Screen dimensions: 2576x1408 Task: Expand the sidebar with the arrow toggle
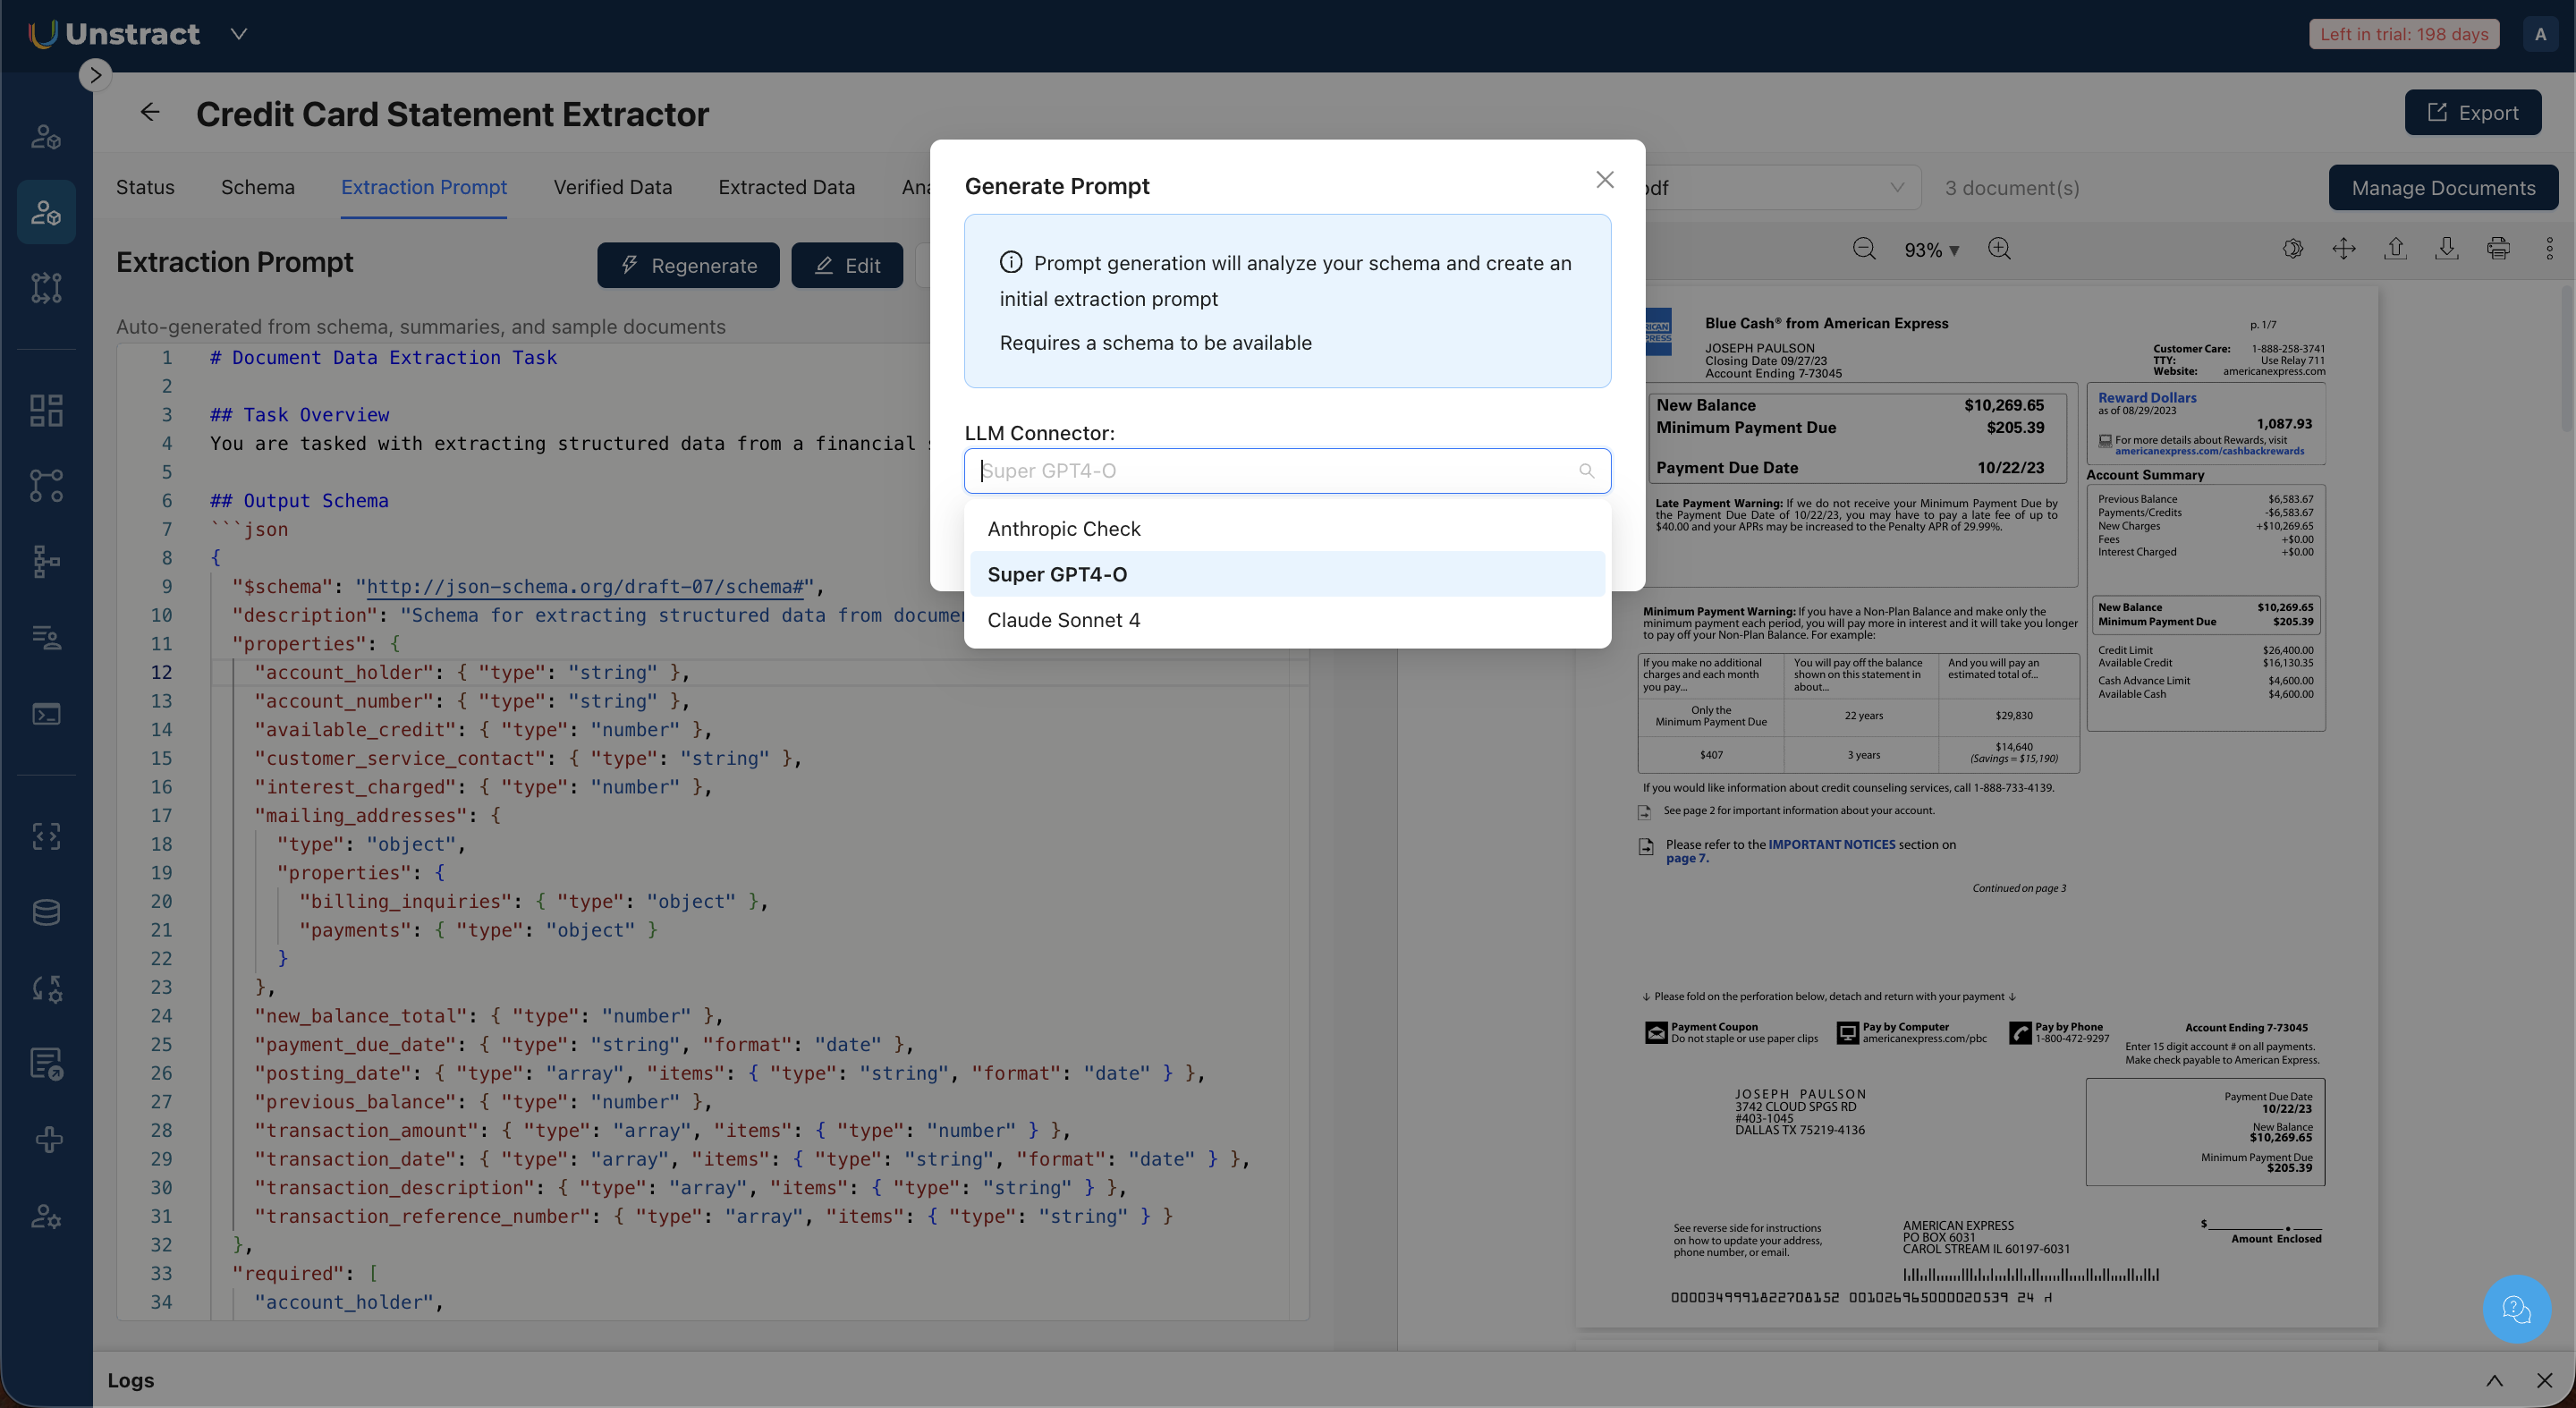(95, 75)
